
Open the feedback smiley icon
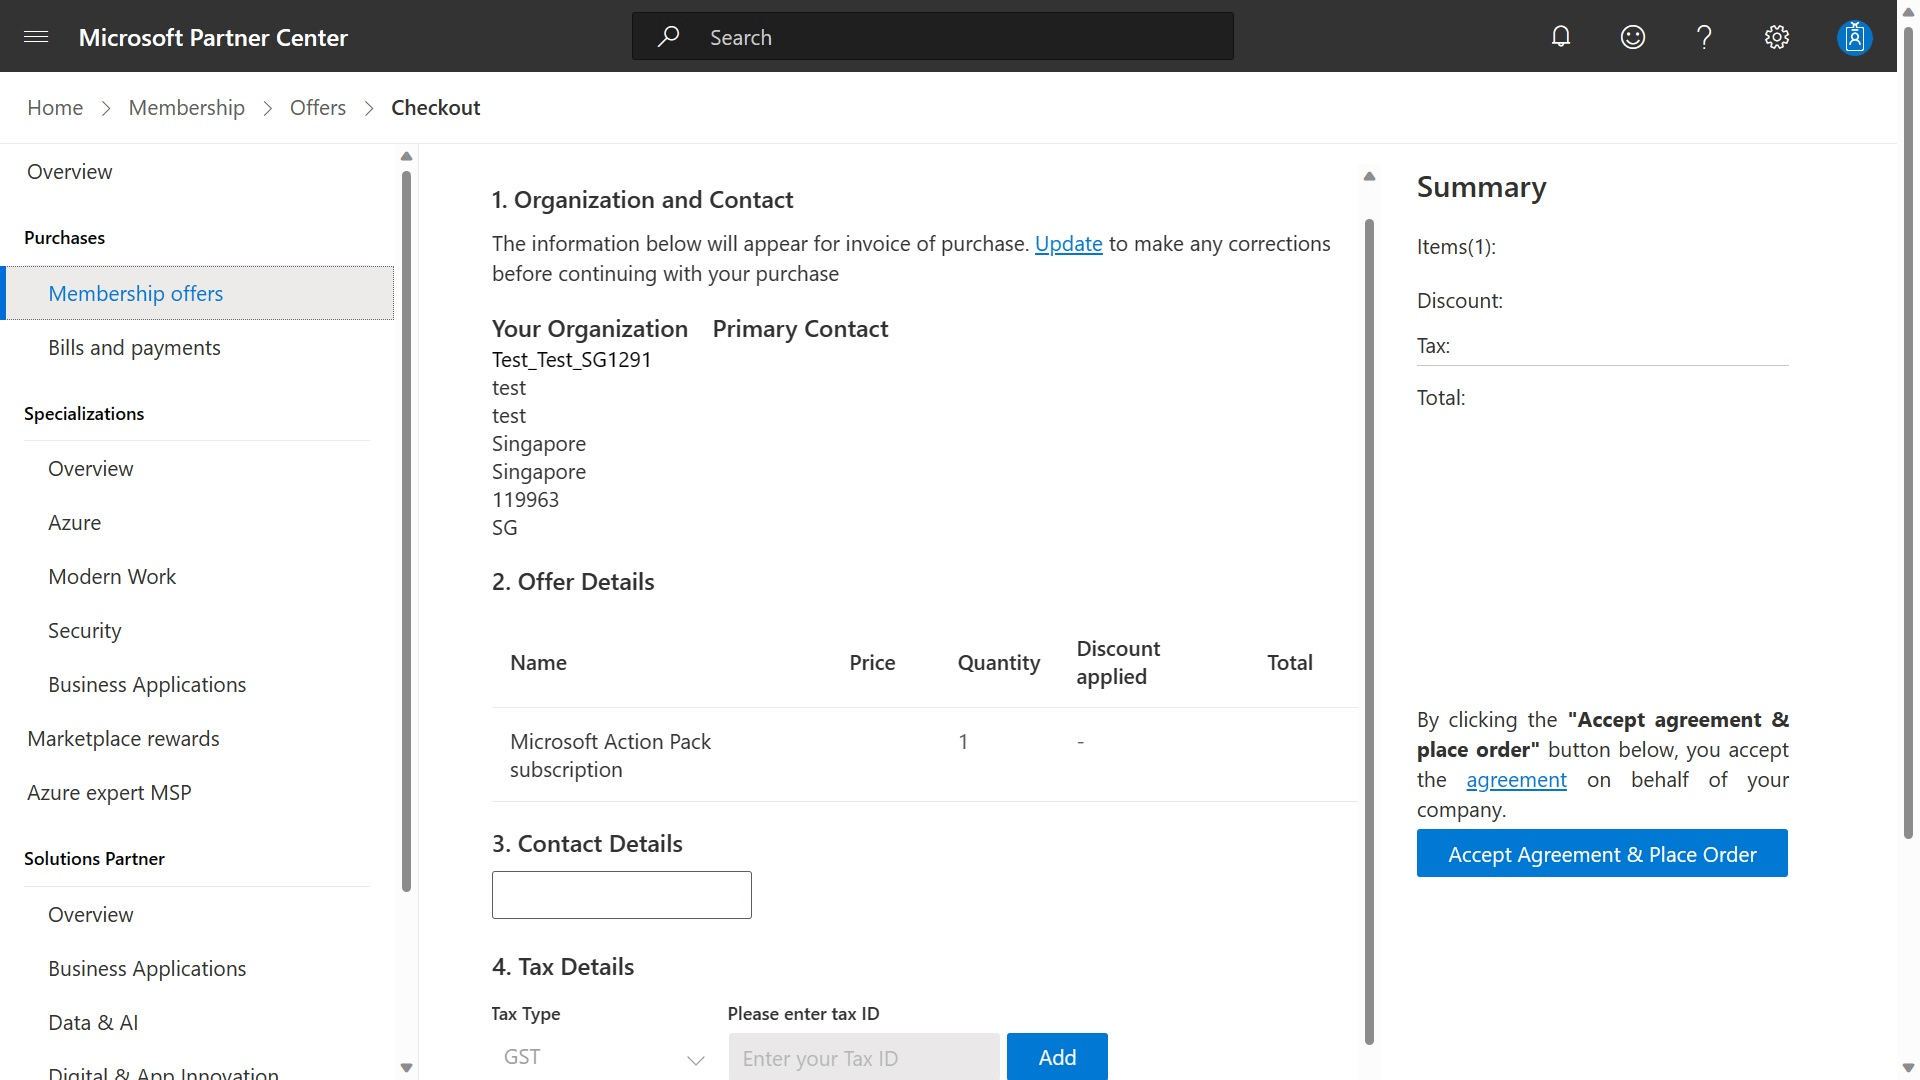tap(1633, 36)
